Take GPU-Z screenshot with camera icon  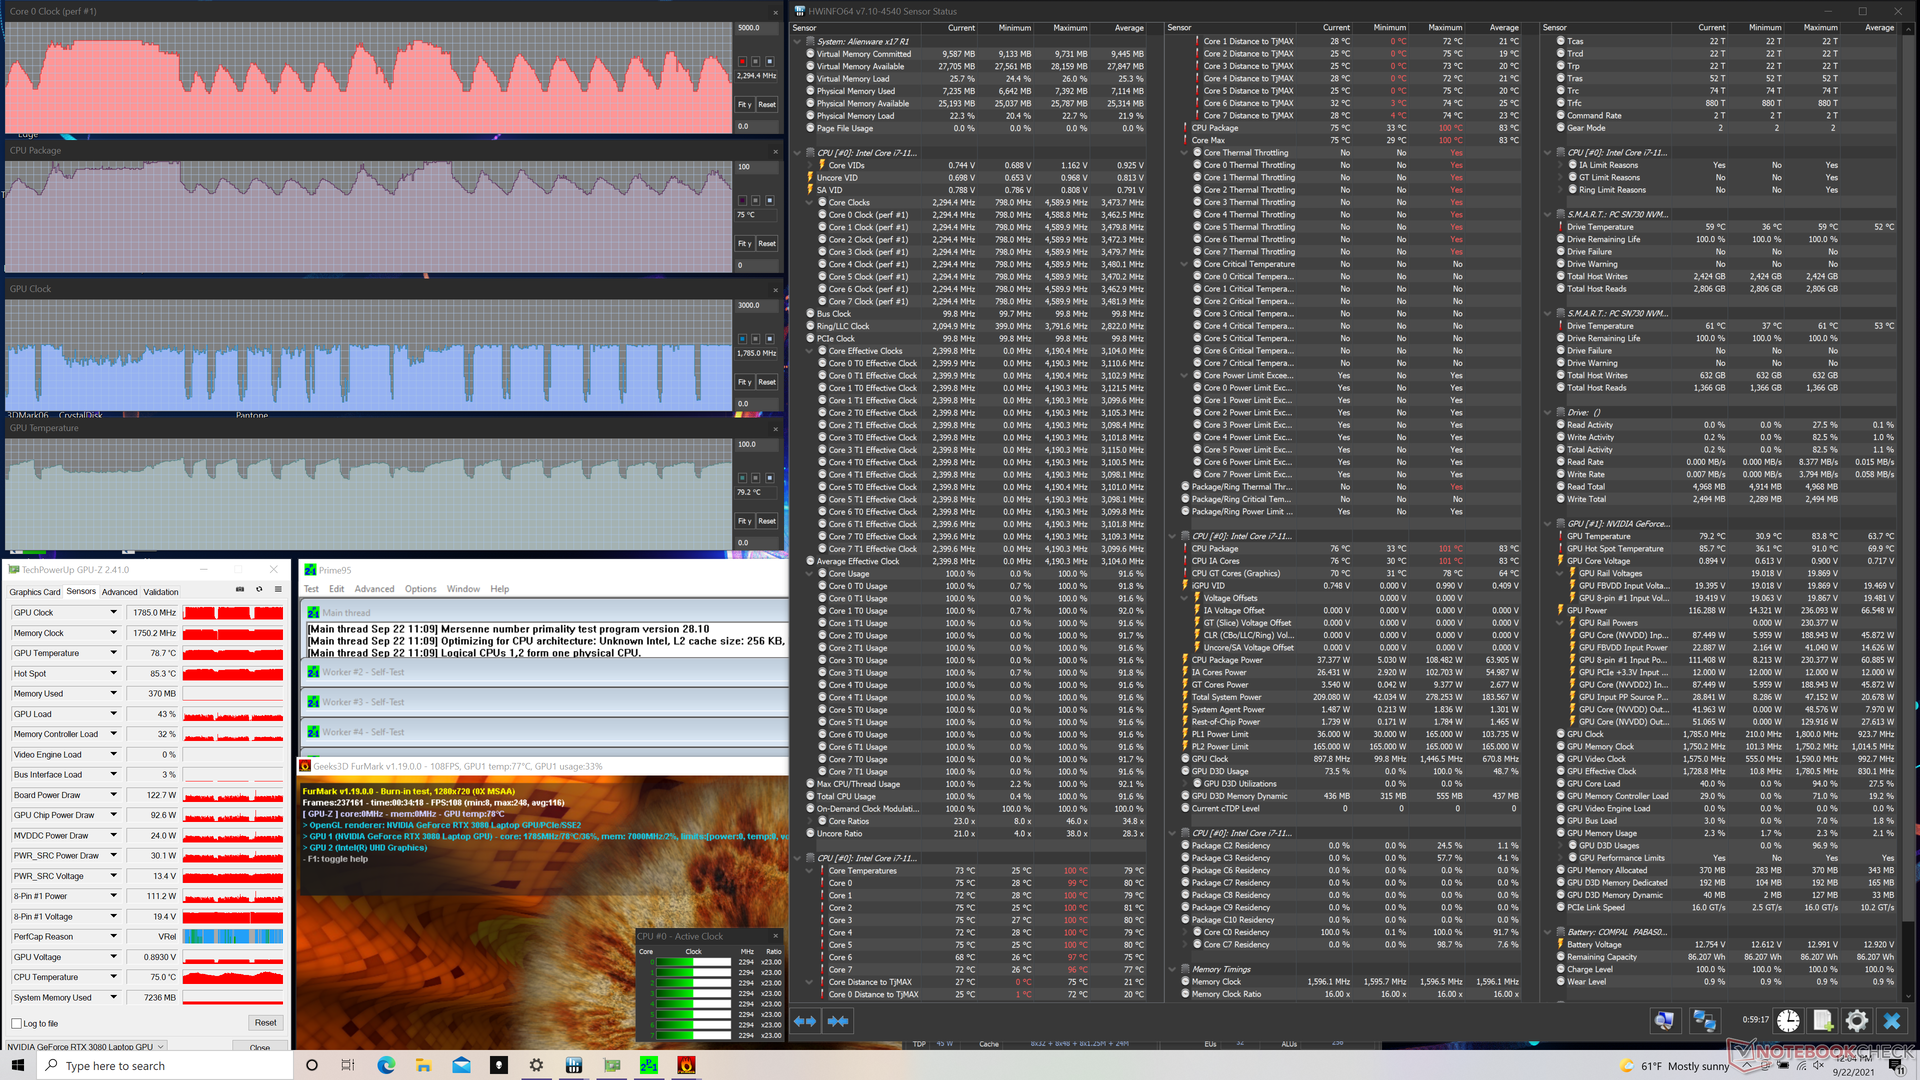240,589
